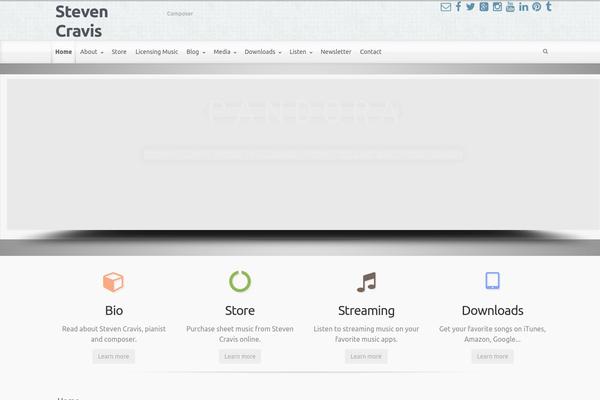Click the Steven Cravis site title
The width and height of the screenshot is (600, 400).
tap(82, 21)
